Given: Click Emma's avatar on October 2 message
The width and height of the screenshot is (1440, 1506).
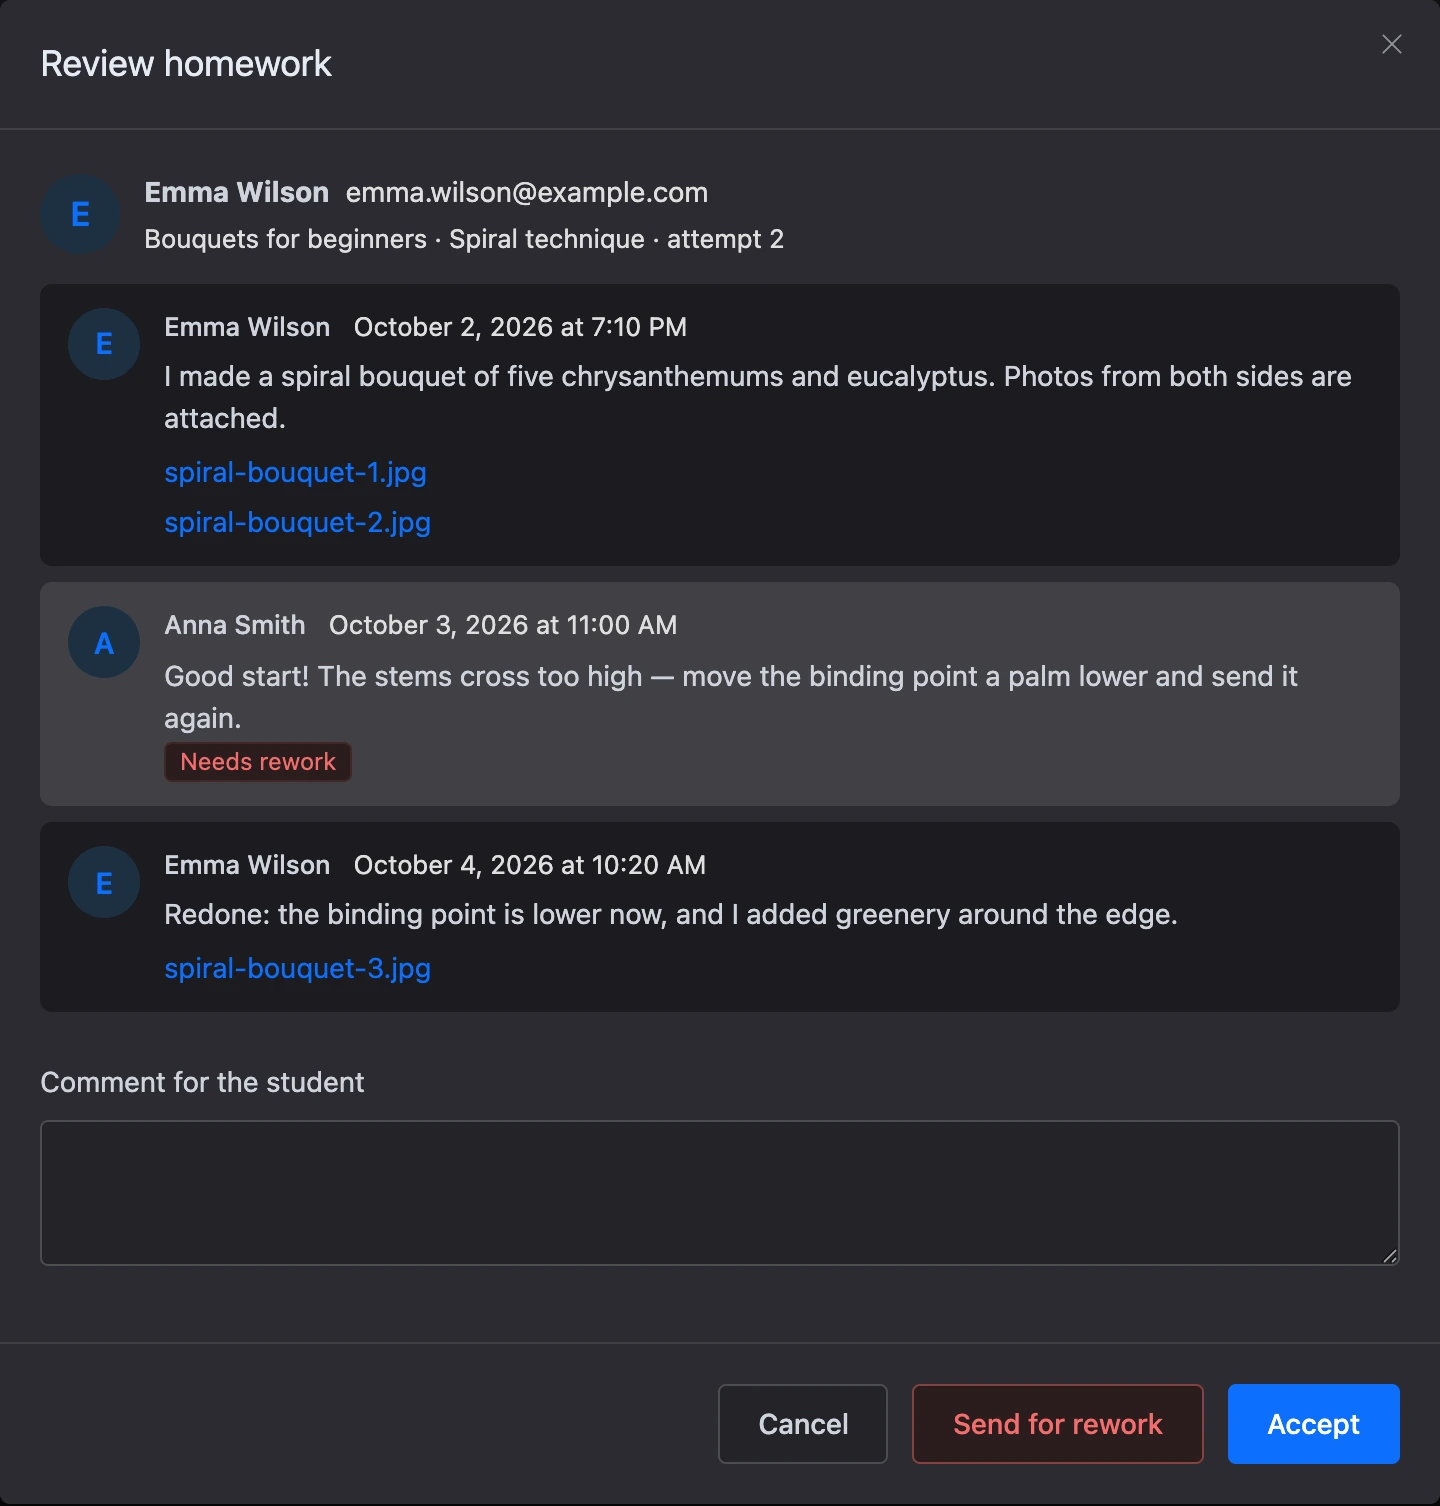Looking at the screenshot, I should (x=104, y=344).
